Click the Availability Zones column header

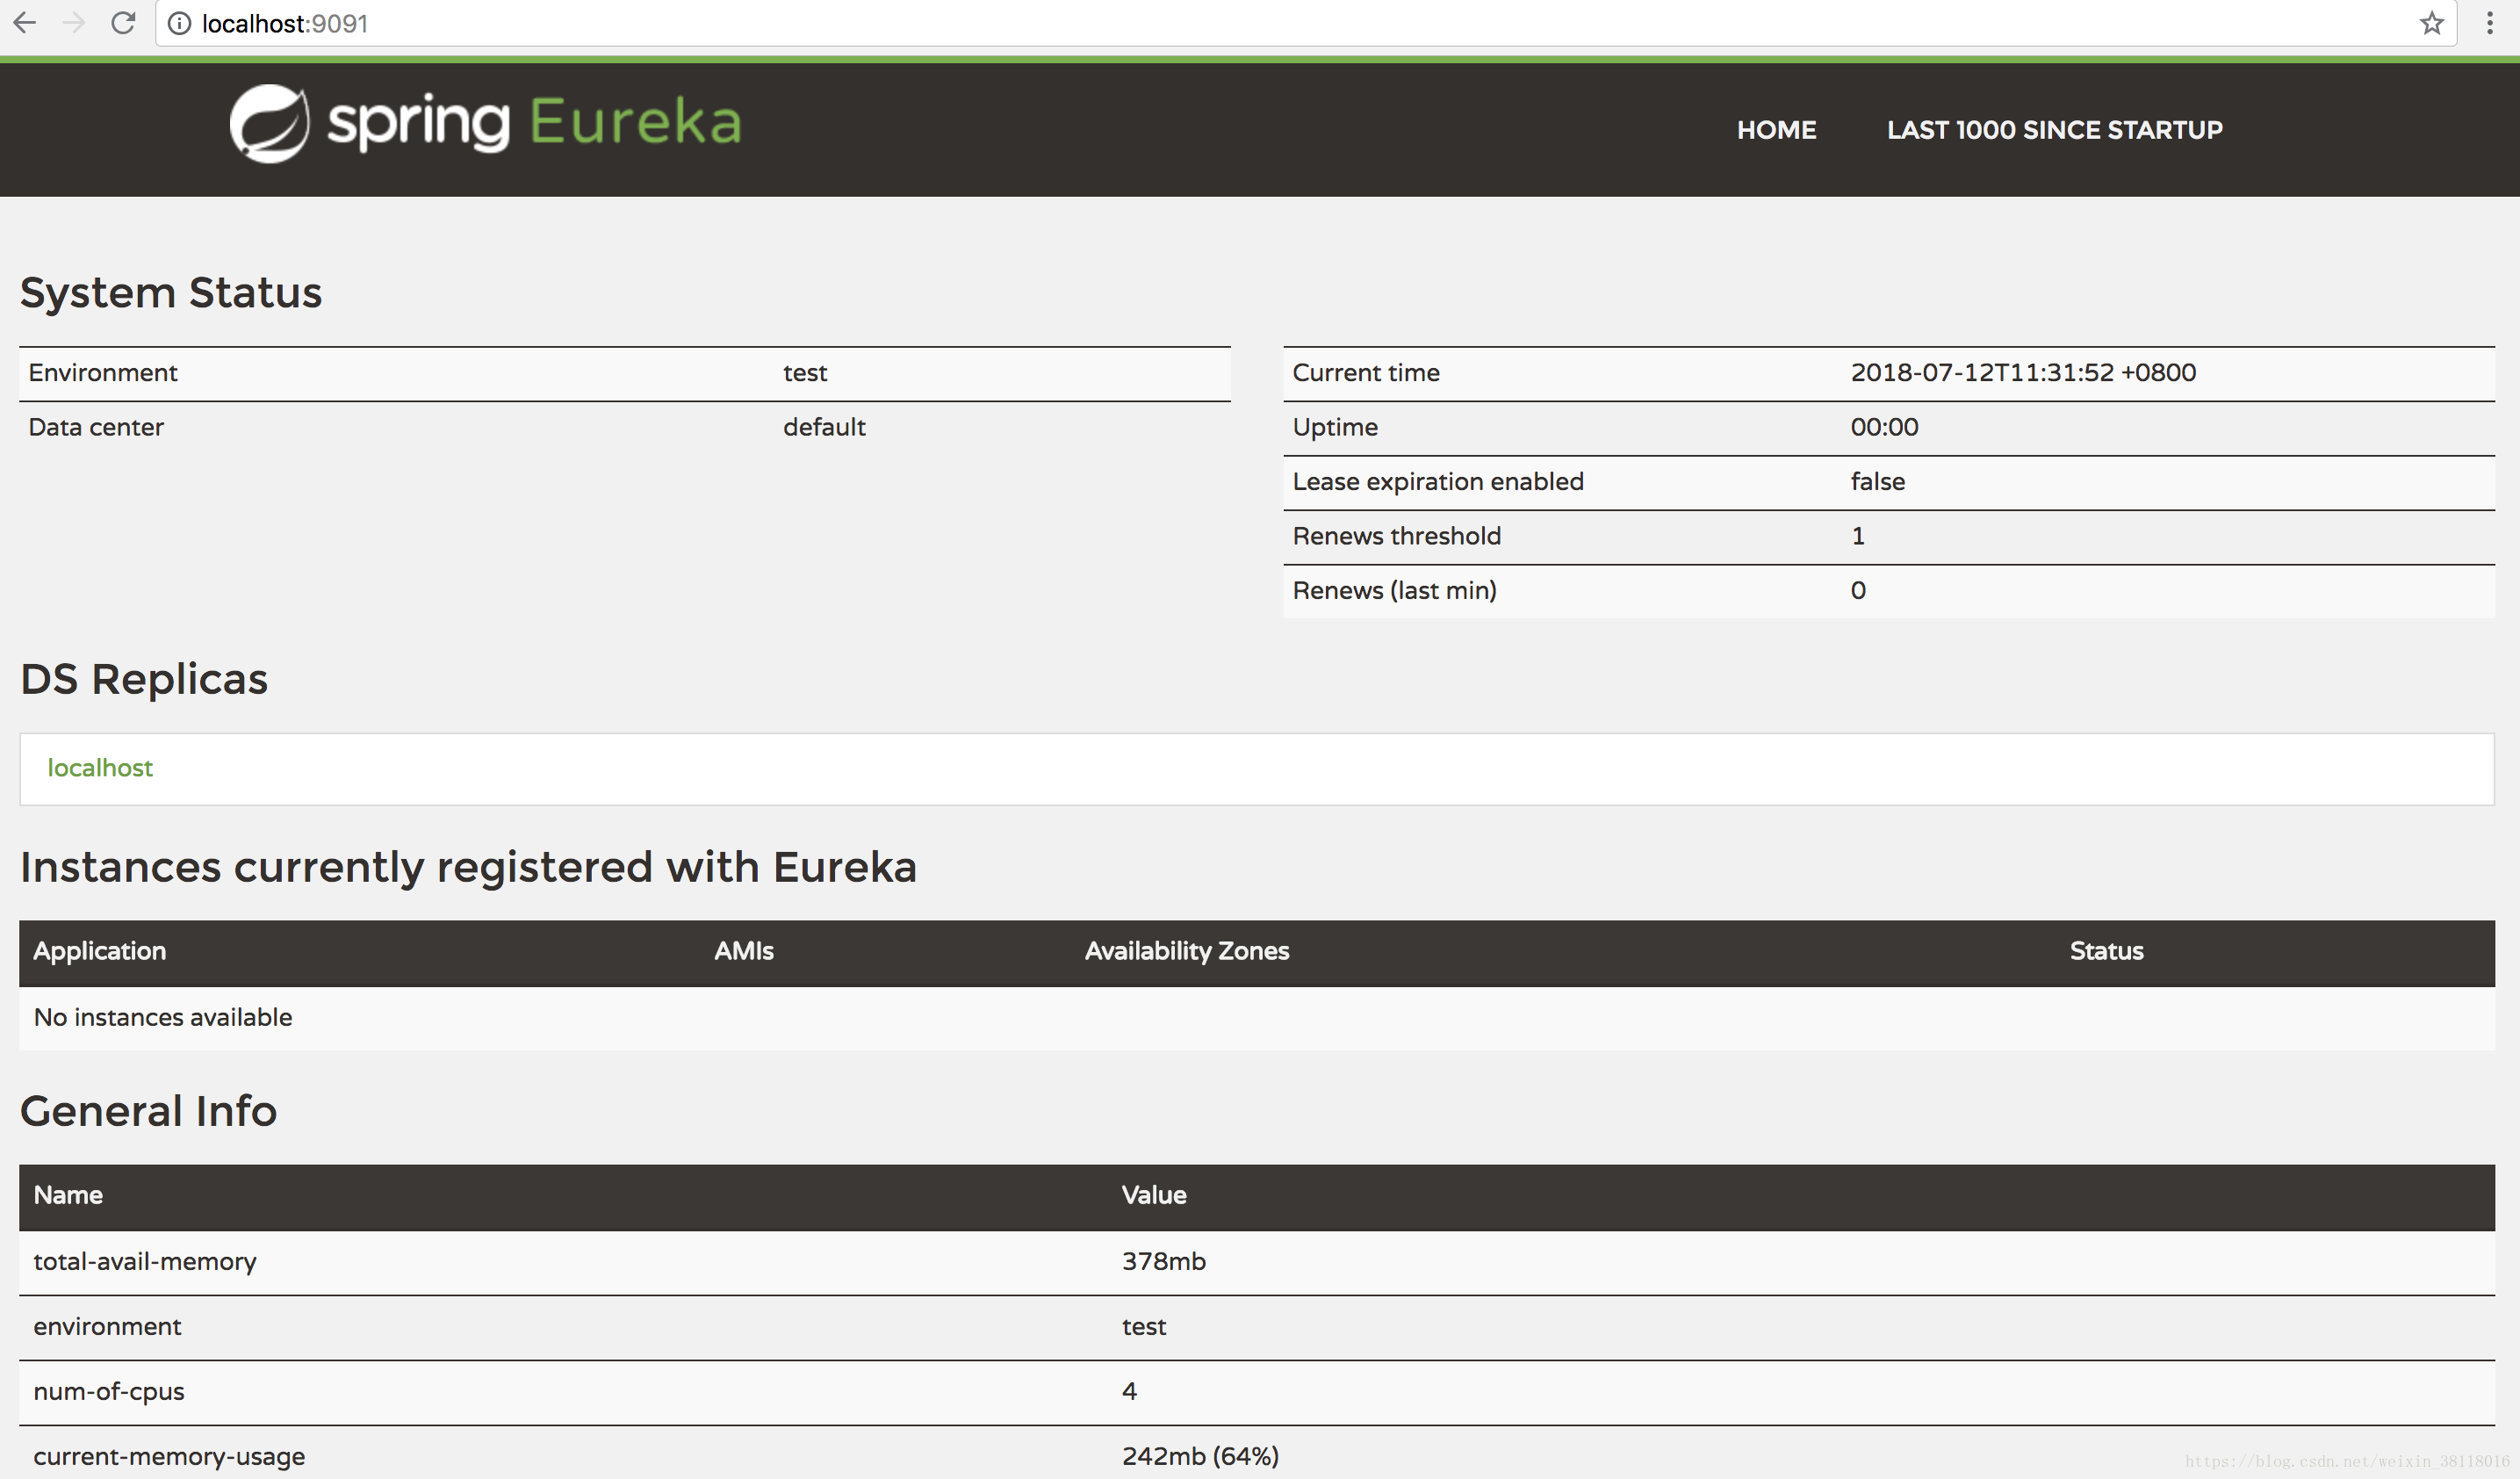click(x=1187, y=951)
